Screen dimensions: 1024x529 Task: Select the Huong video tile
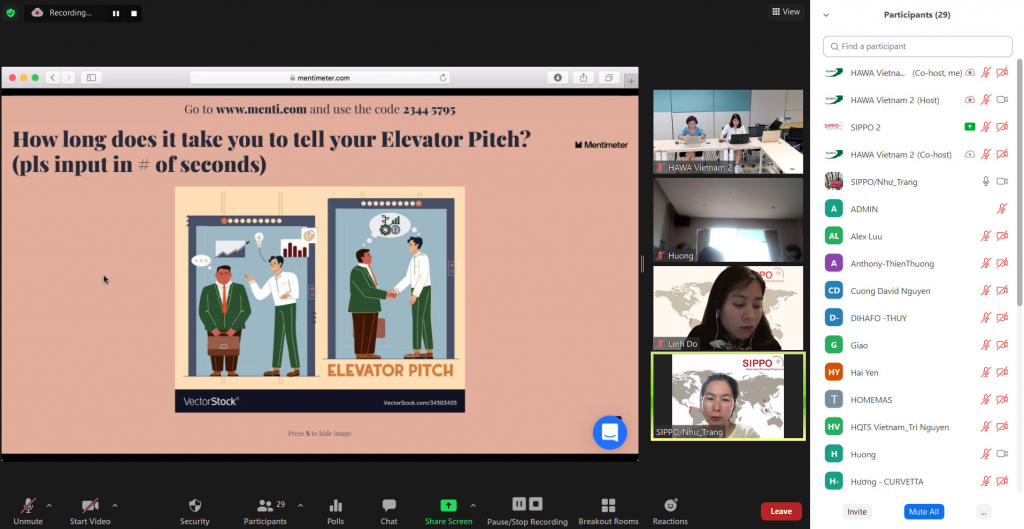point(728,220)
